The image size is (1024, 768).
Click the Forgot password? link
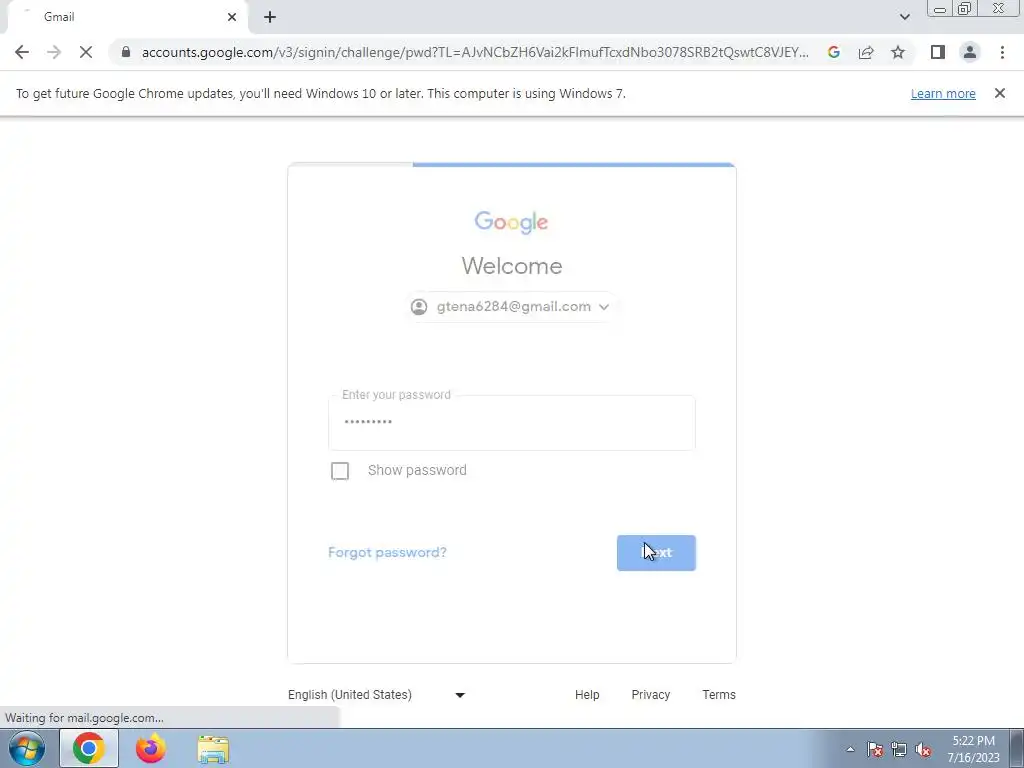coord(387,552)
